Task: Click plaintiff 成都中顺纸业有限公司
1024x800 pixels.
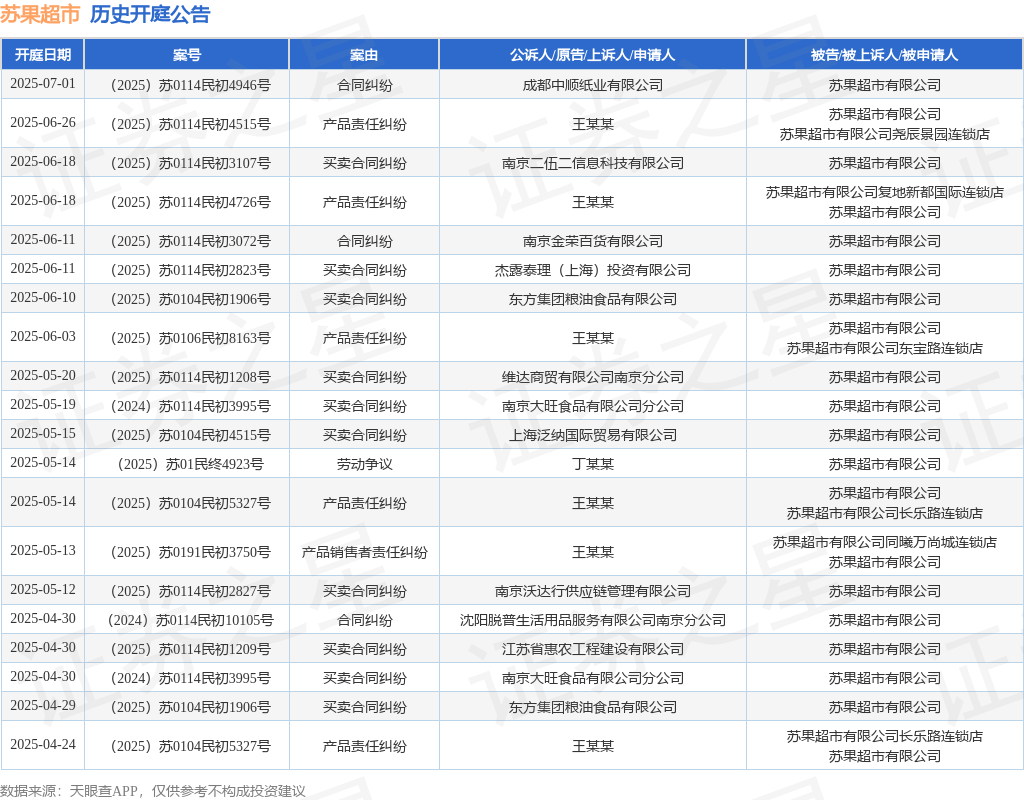Action: click(x=592, y=85)
